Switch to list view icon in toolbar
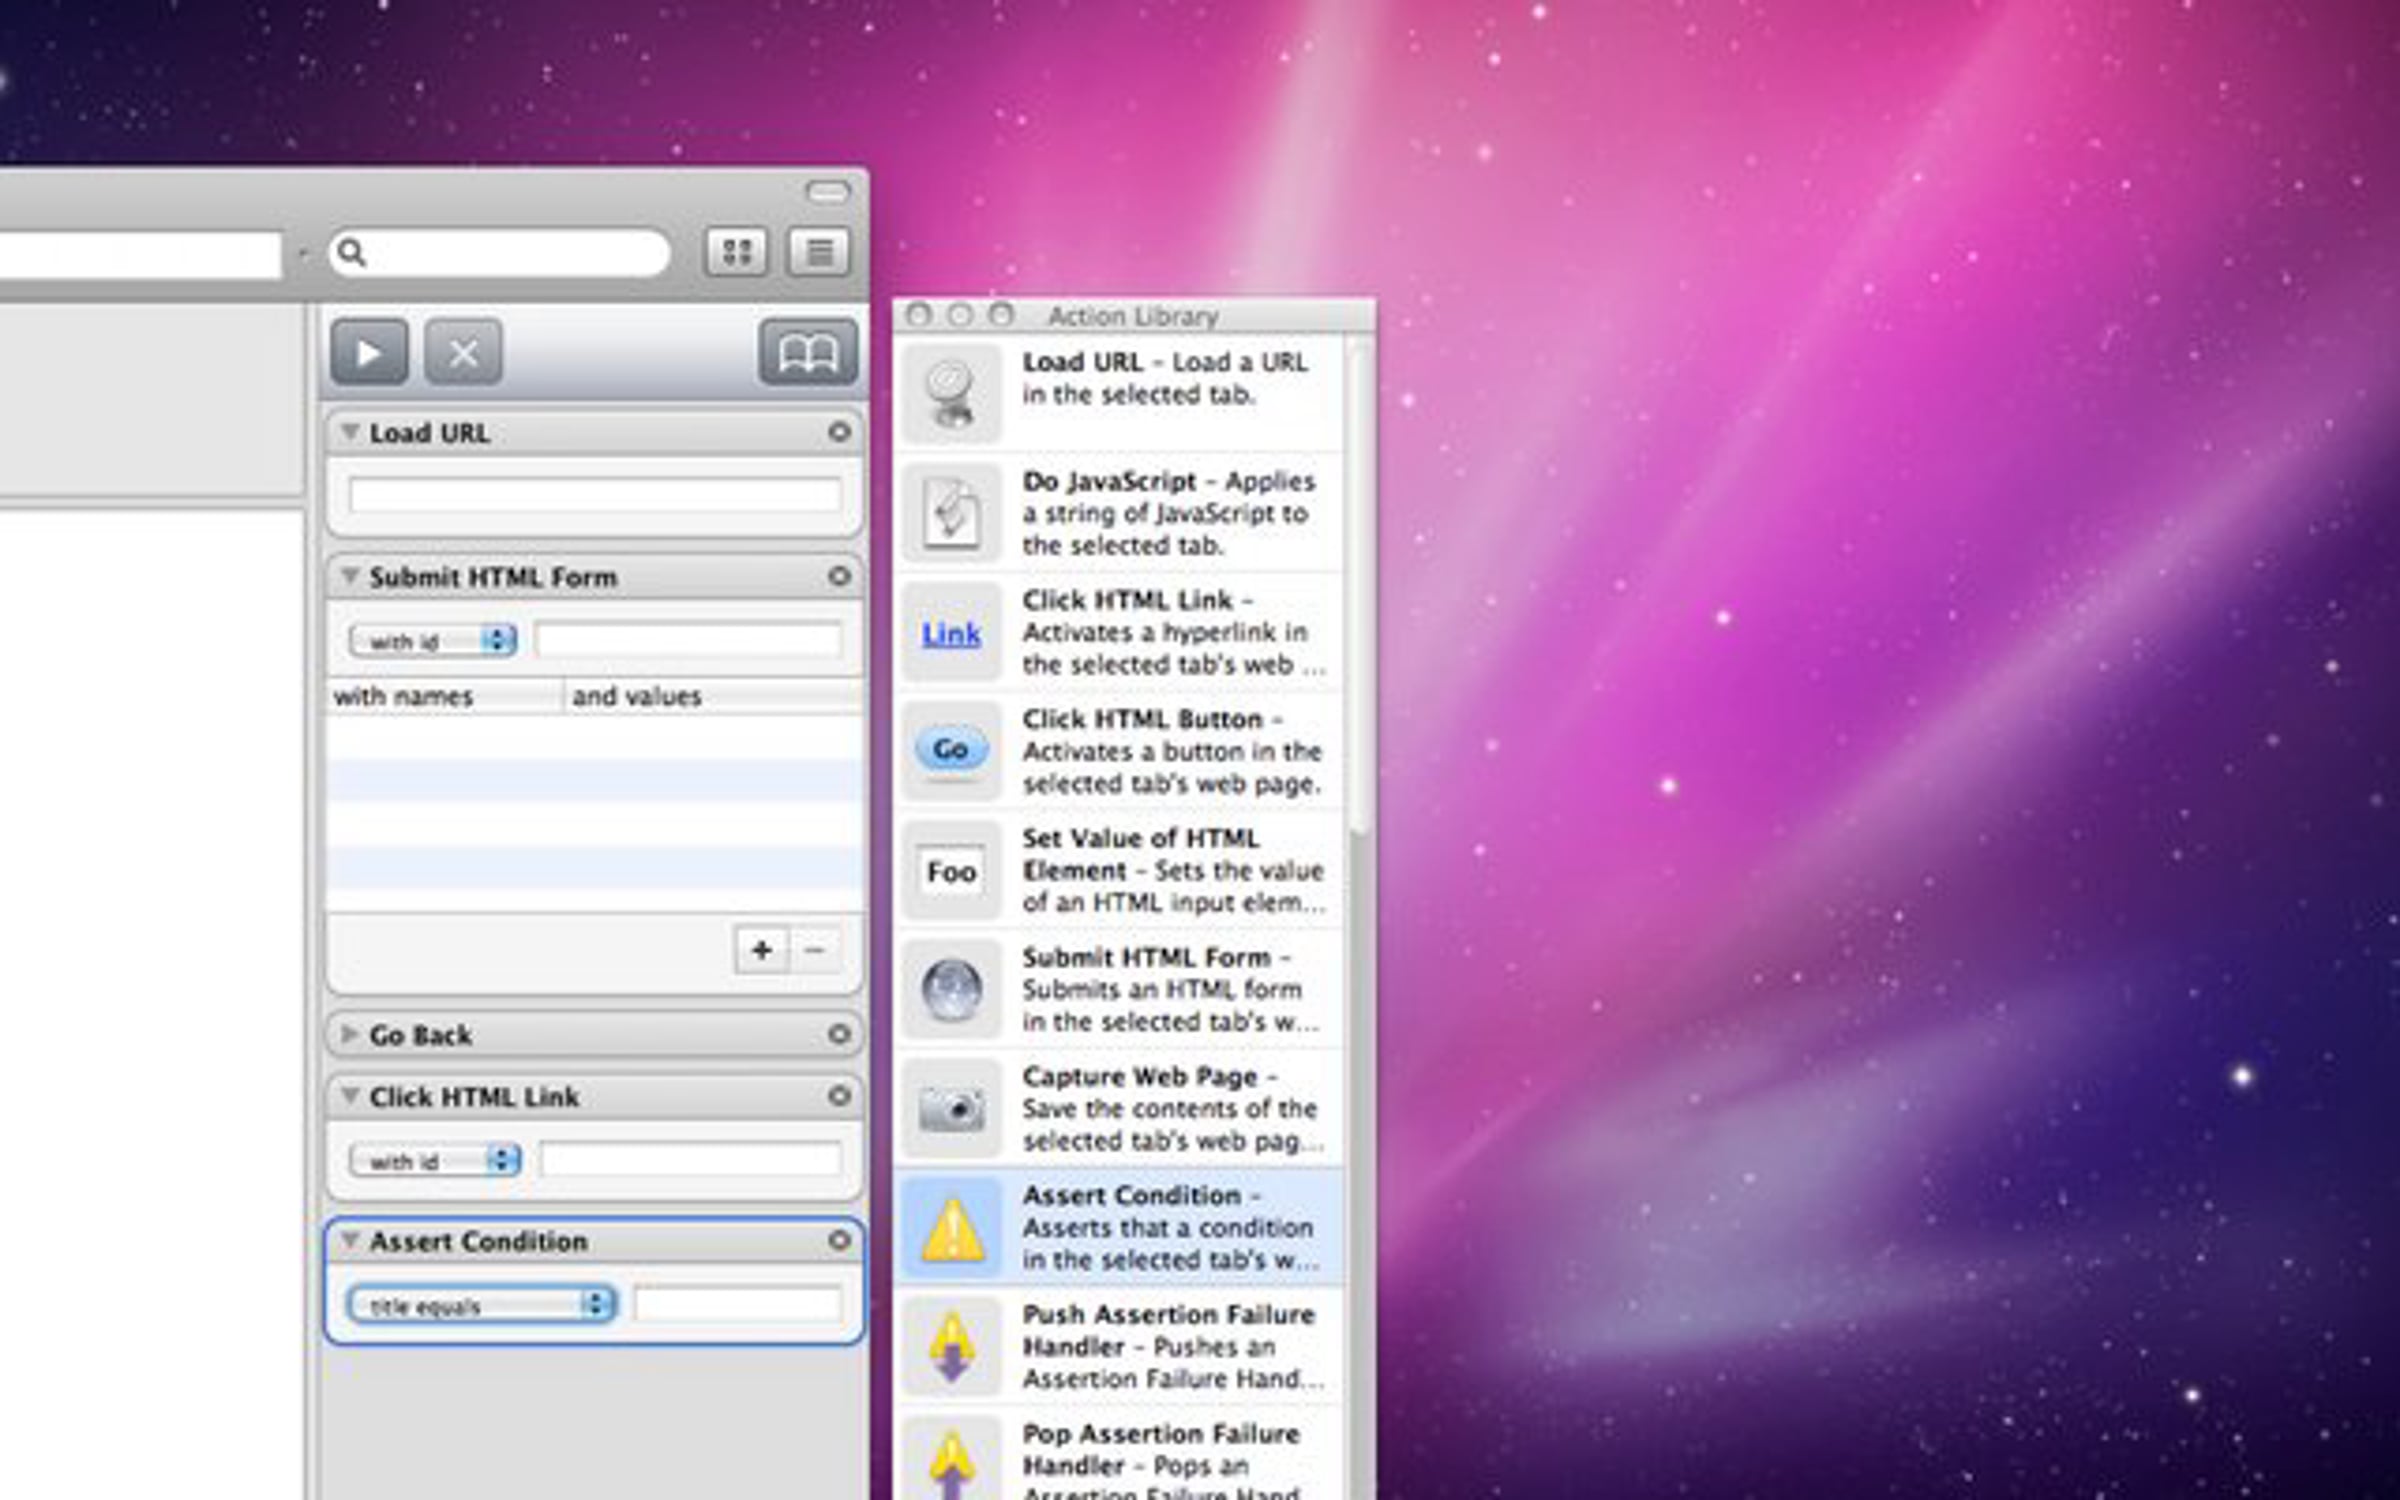Screen dimensions: 2400x1500 click(819, 252)
